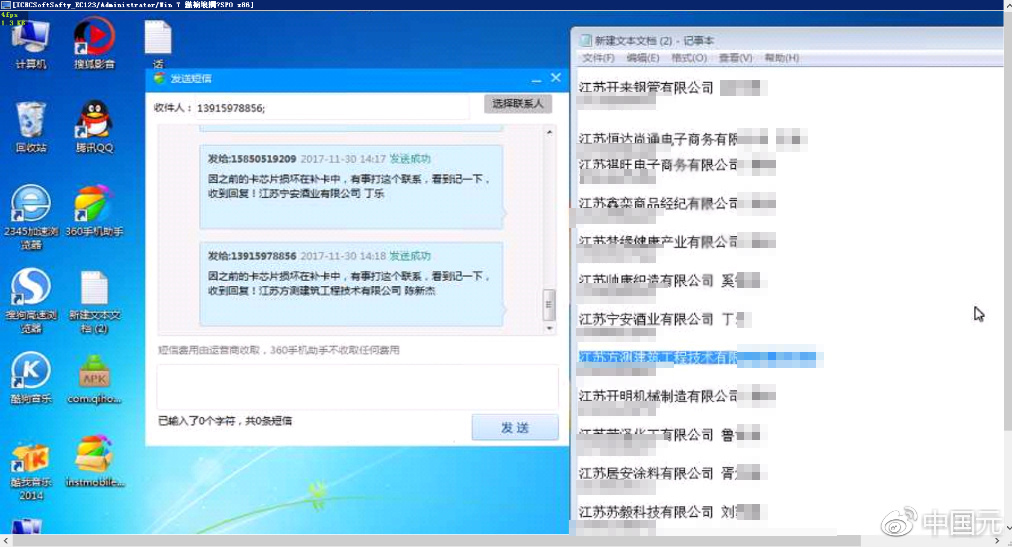Open the 查看(V) menu in Notepad

[735, 57]
